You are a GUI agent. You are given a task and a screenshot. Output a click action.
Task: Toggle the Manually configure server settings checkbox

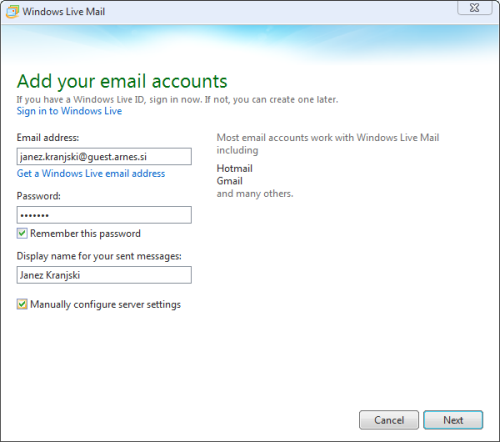22,304
